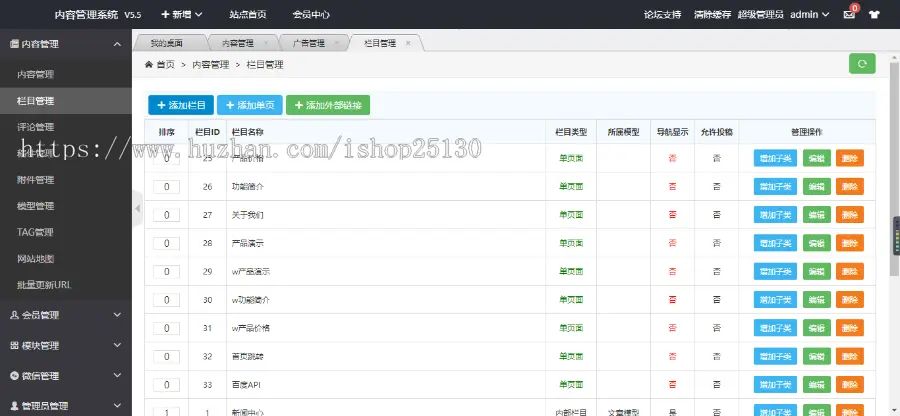The width and height of the screenshot is (900, 416).
Task: Open the 新增 dropdown in the top bar
Action: pos(181,15)
